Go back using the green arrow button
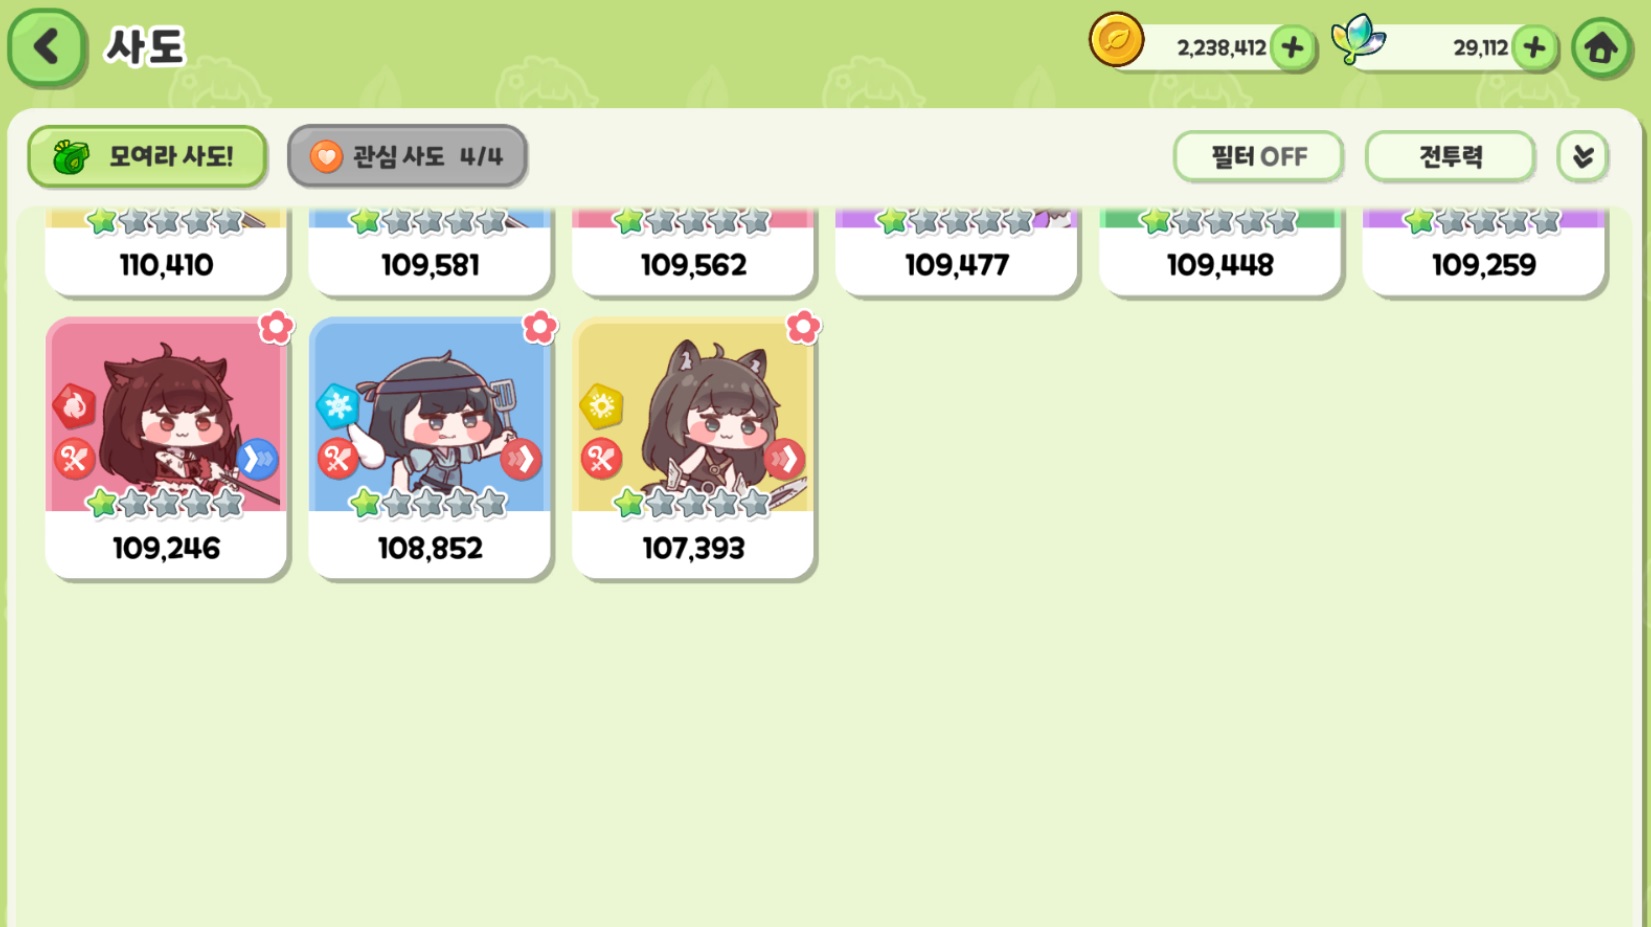 click(x=46, y=47)
